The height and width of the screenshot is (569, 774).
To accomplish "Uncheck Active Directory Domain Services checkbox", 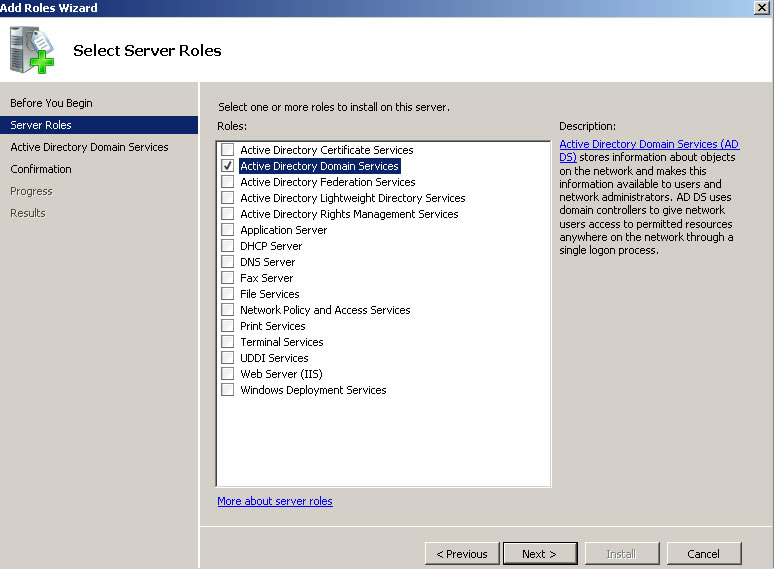I will (x=228, y=166).
